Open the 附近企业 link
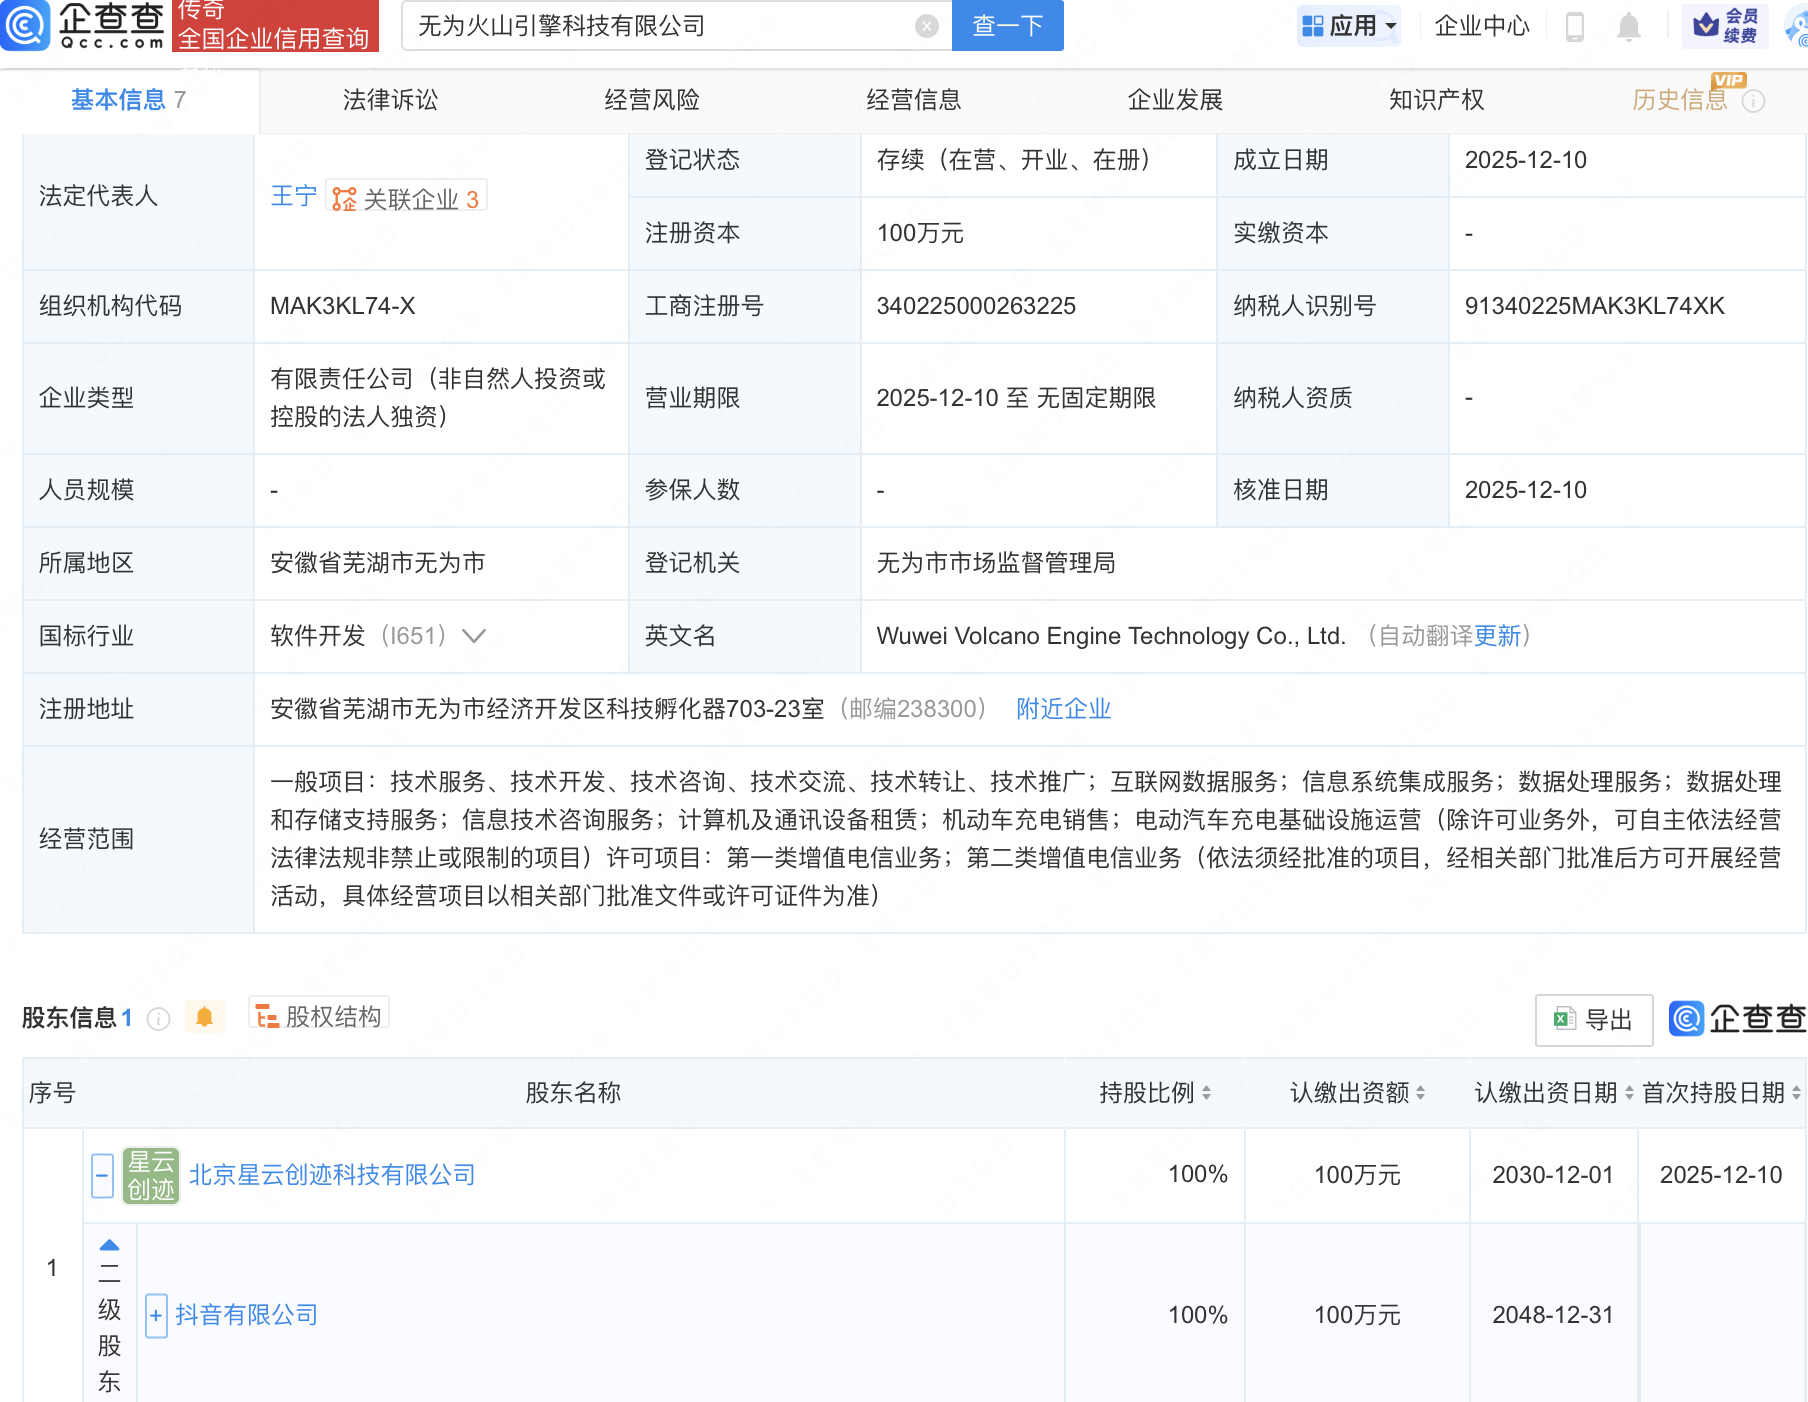Image resolution: width=1808 pixels, height=1402 pixels. [x=1063, y=709]
